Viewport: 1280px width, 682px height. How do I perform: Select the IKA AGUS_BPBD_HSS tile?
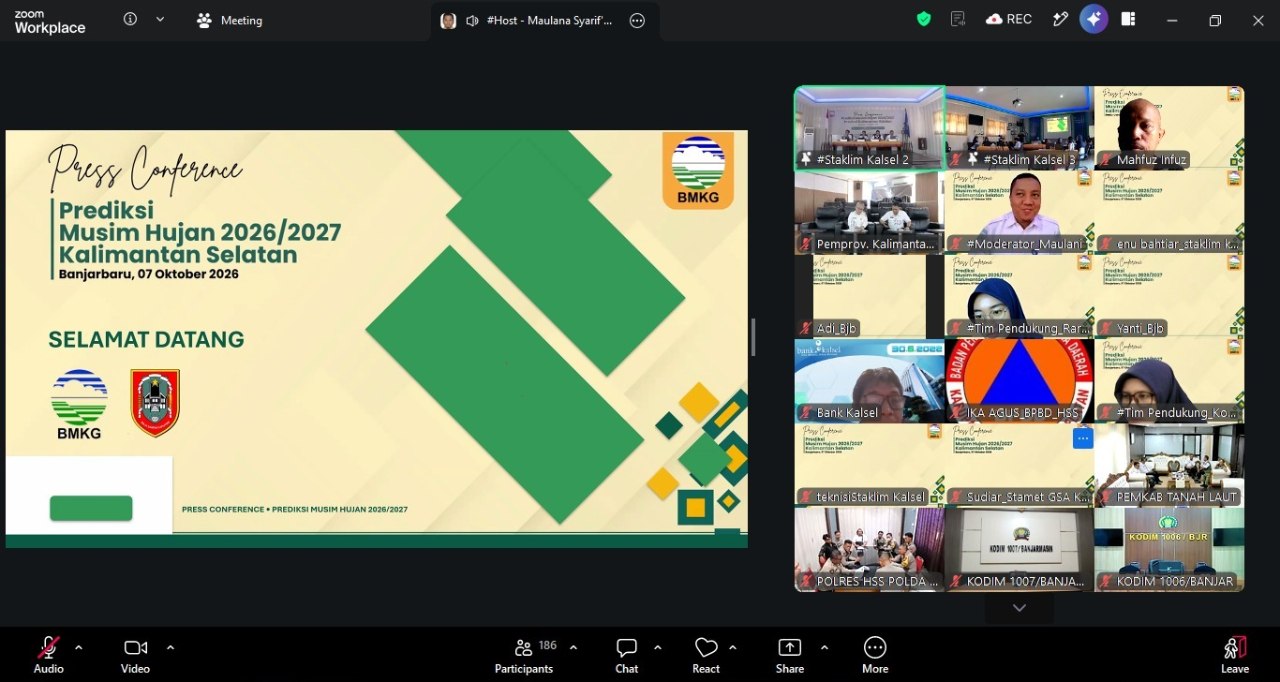[1019, 380]
